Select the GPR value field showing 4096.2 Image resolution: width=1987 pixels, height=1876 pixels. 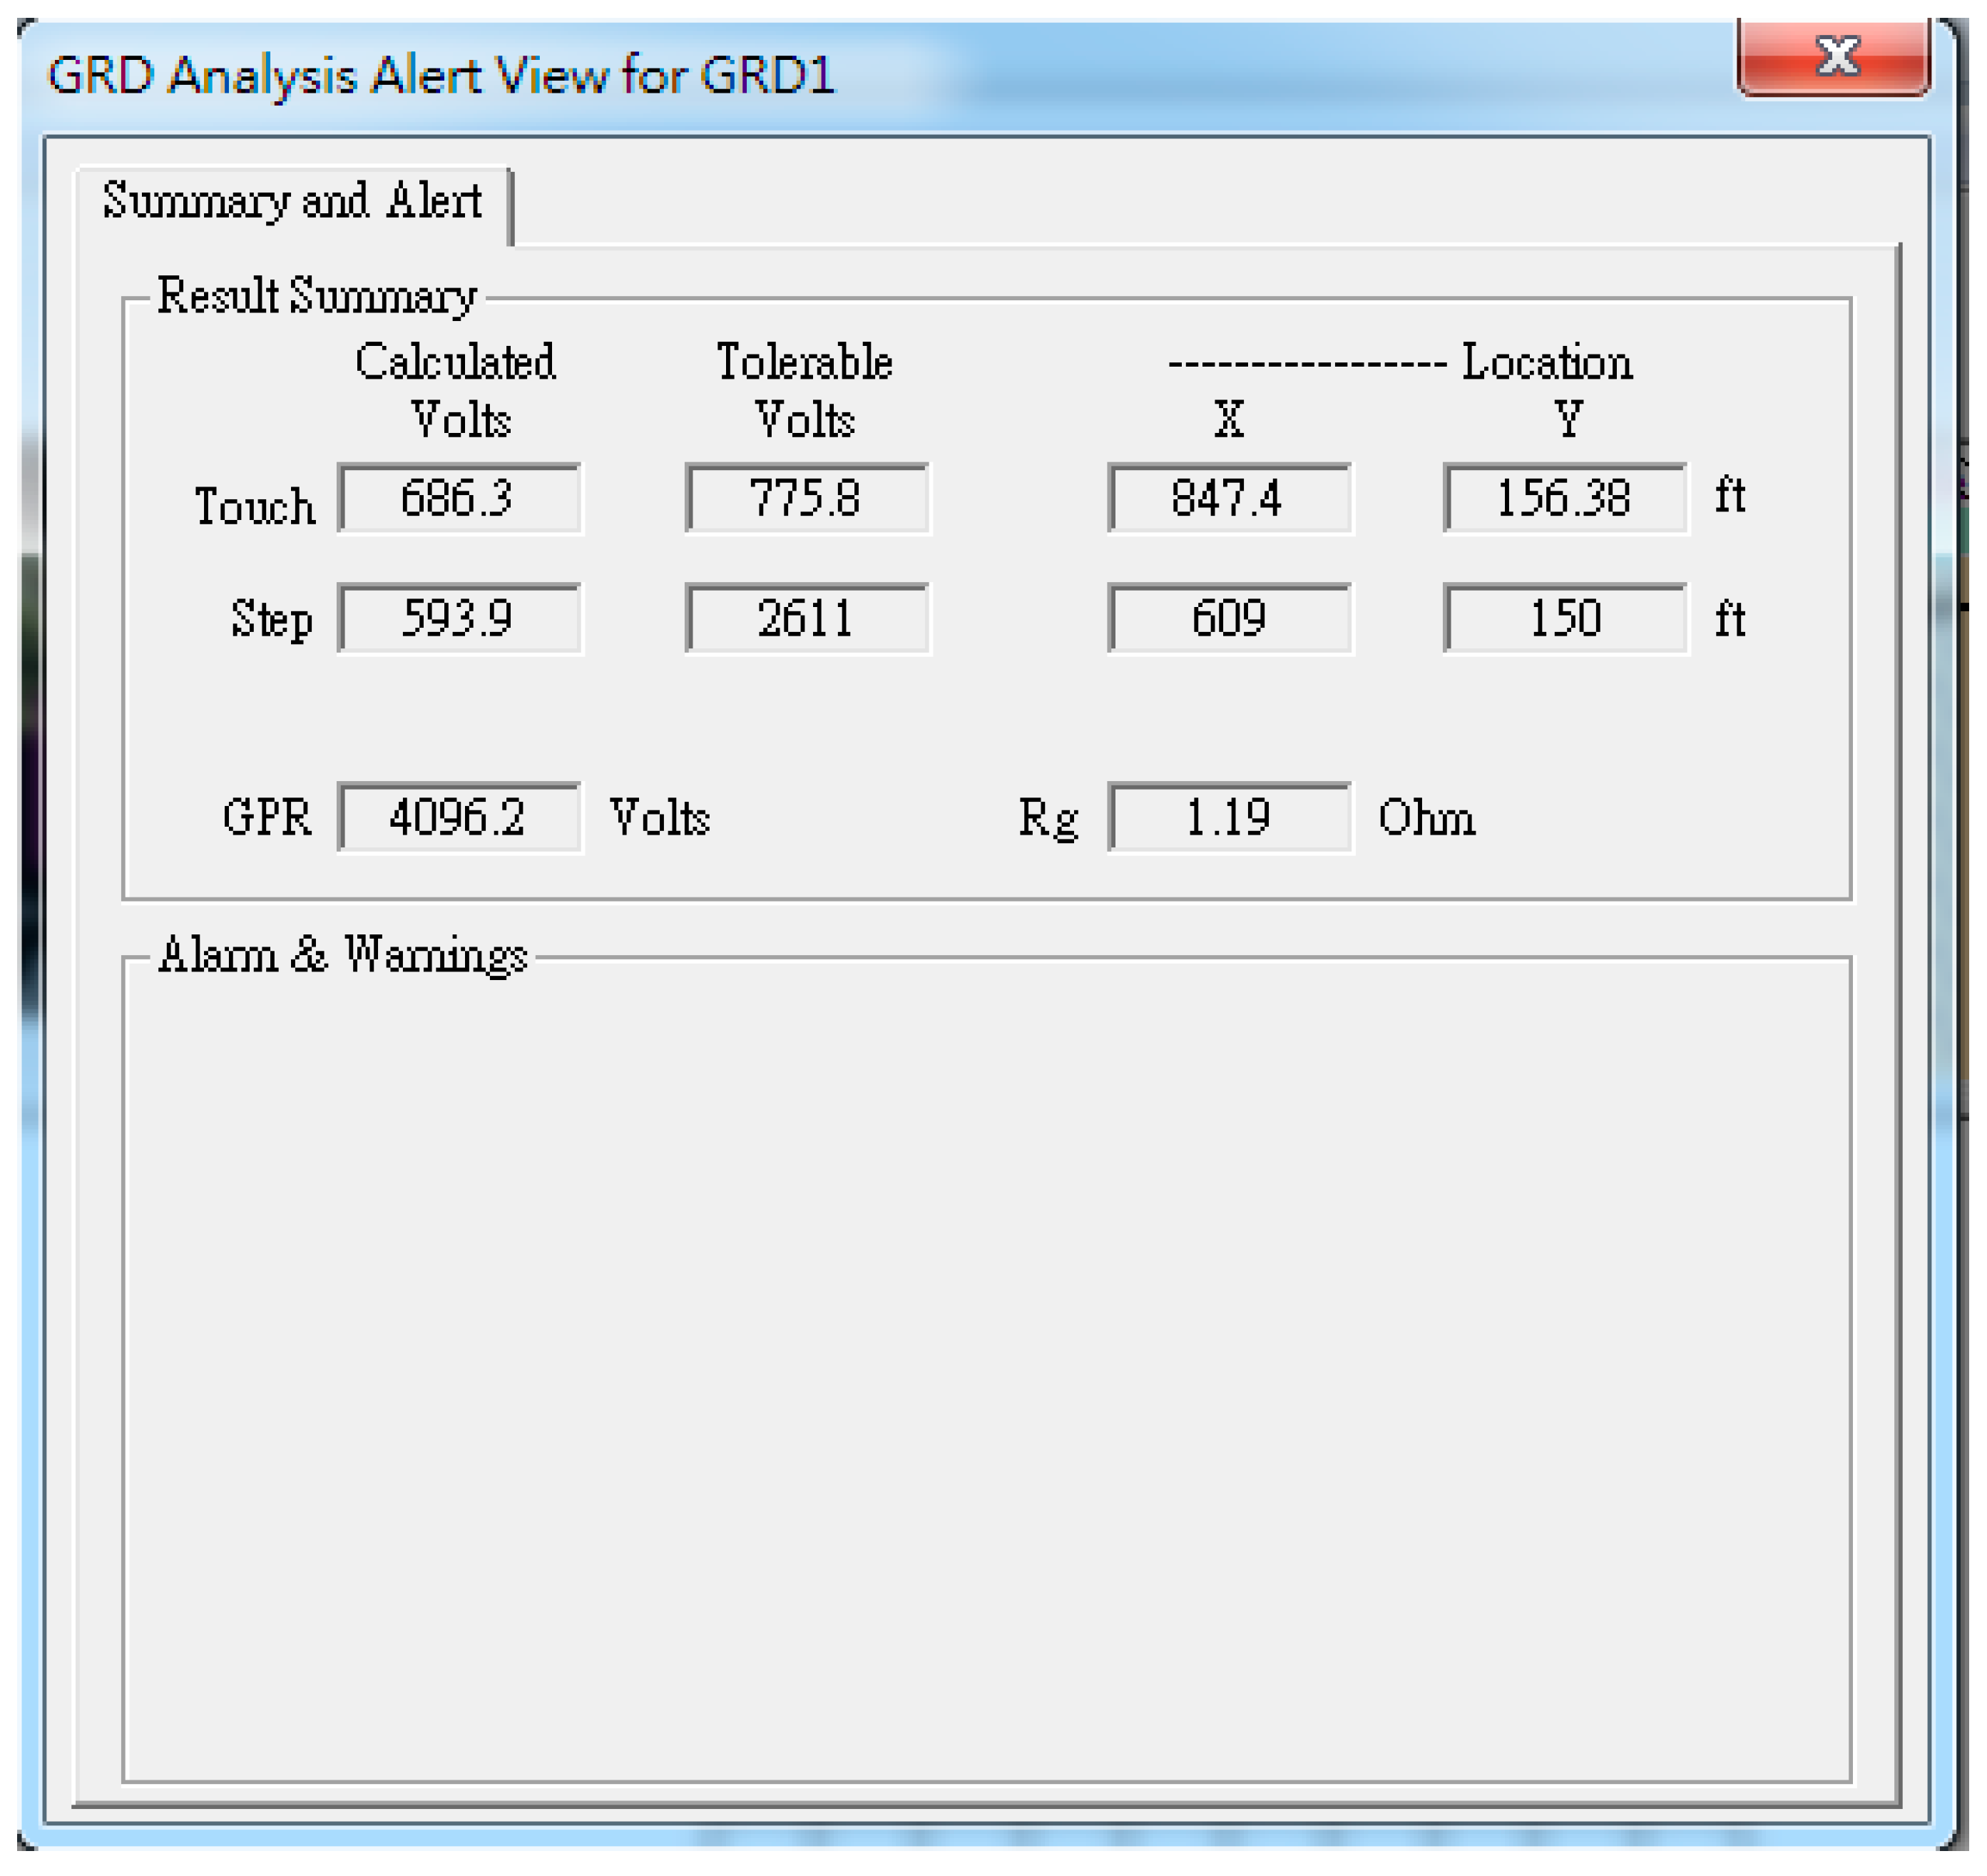coord(461,818)
